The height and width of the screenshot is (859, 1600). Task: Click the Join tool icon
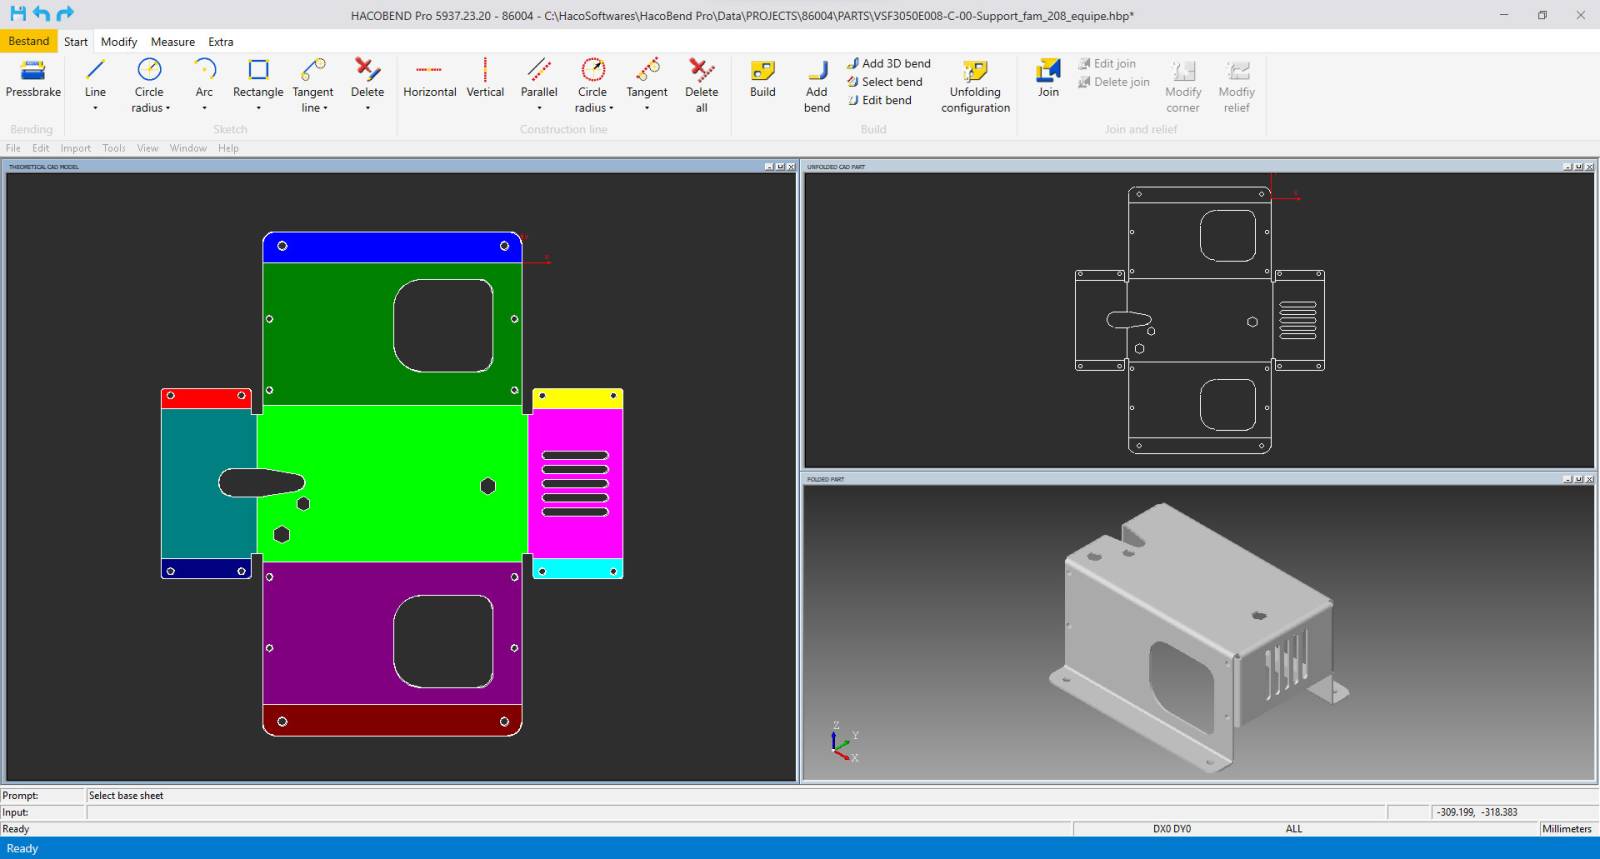tap(1047, 70)
